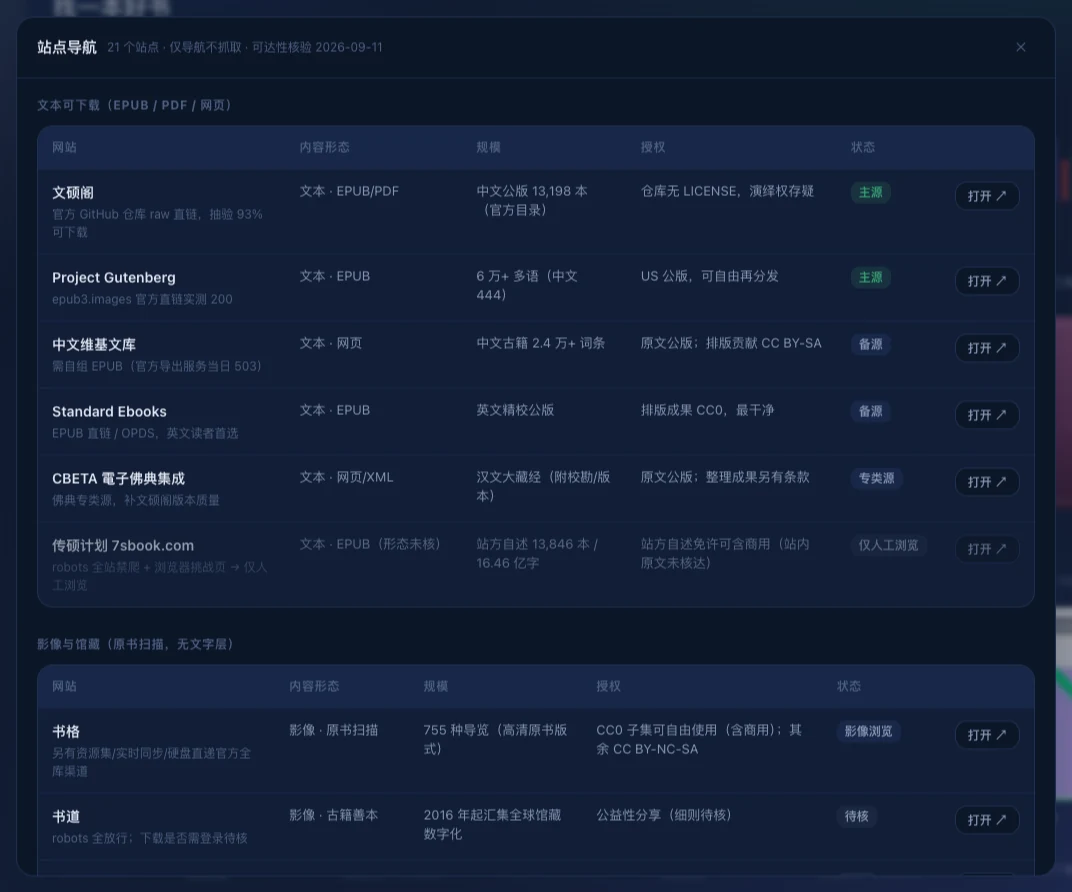The width and height of the screenshot is (1072, 892).
Task: Click 文本 · 网页/XML cell
Action: tap(346, 477)
